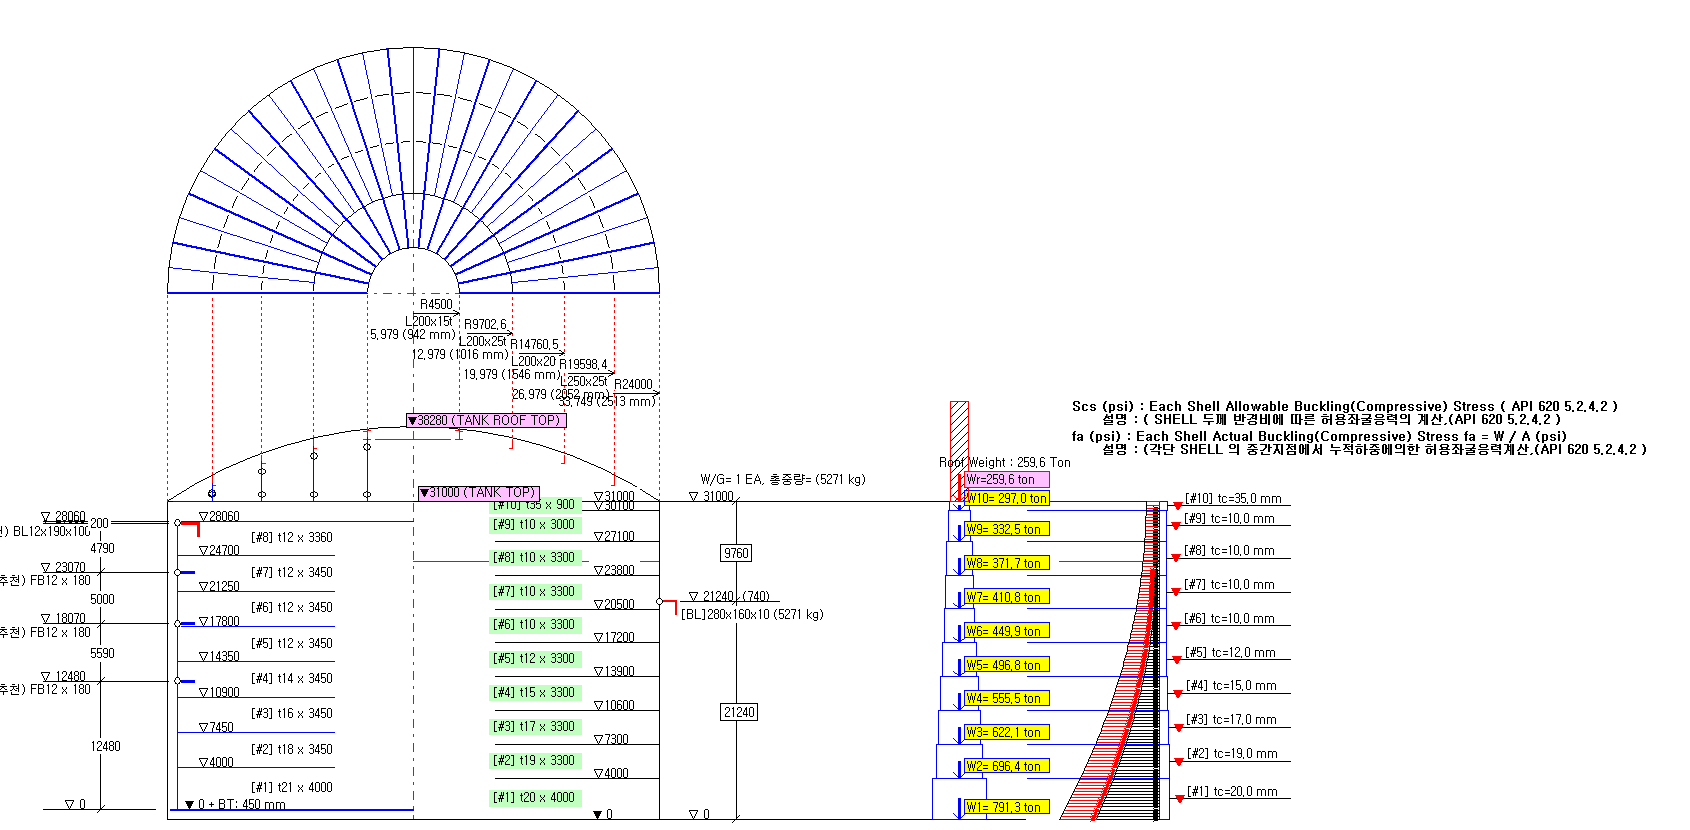Select the [#1] tc=20.0 mm thickness text
This screenshot has height=830, width=1690.
[x=1232, y=791]
